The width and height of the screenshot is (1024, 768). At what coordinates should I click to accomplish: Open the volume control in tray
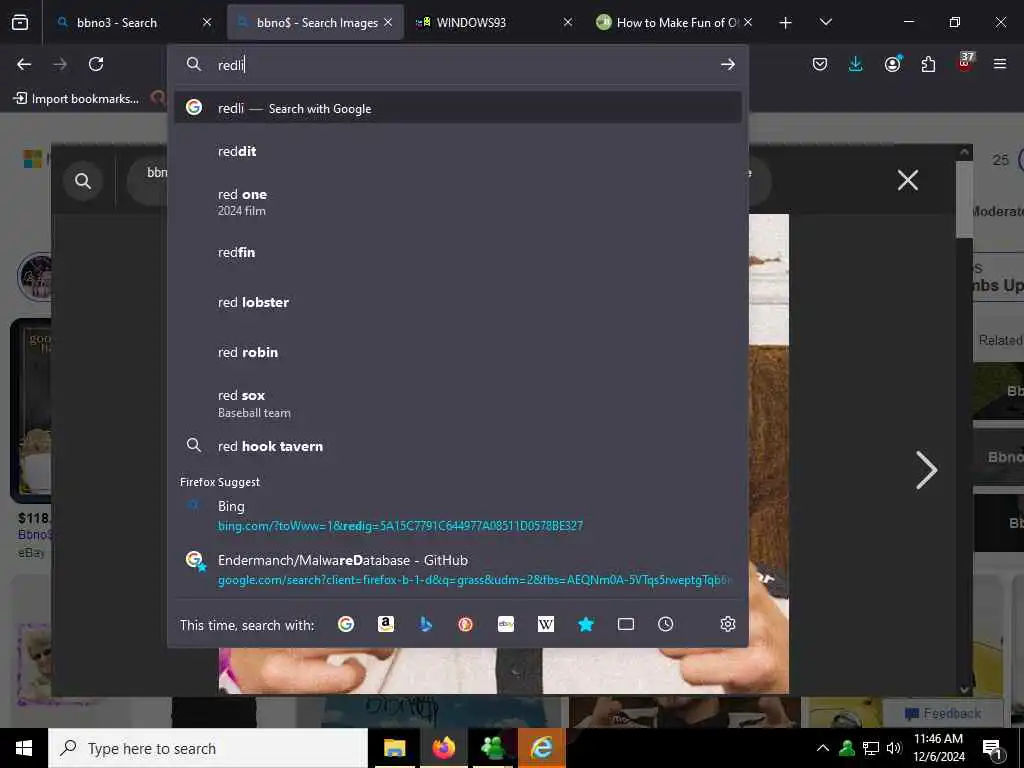click(894, 748)
